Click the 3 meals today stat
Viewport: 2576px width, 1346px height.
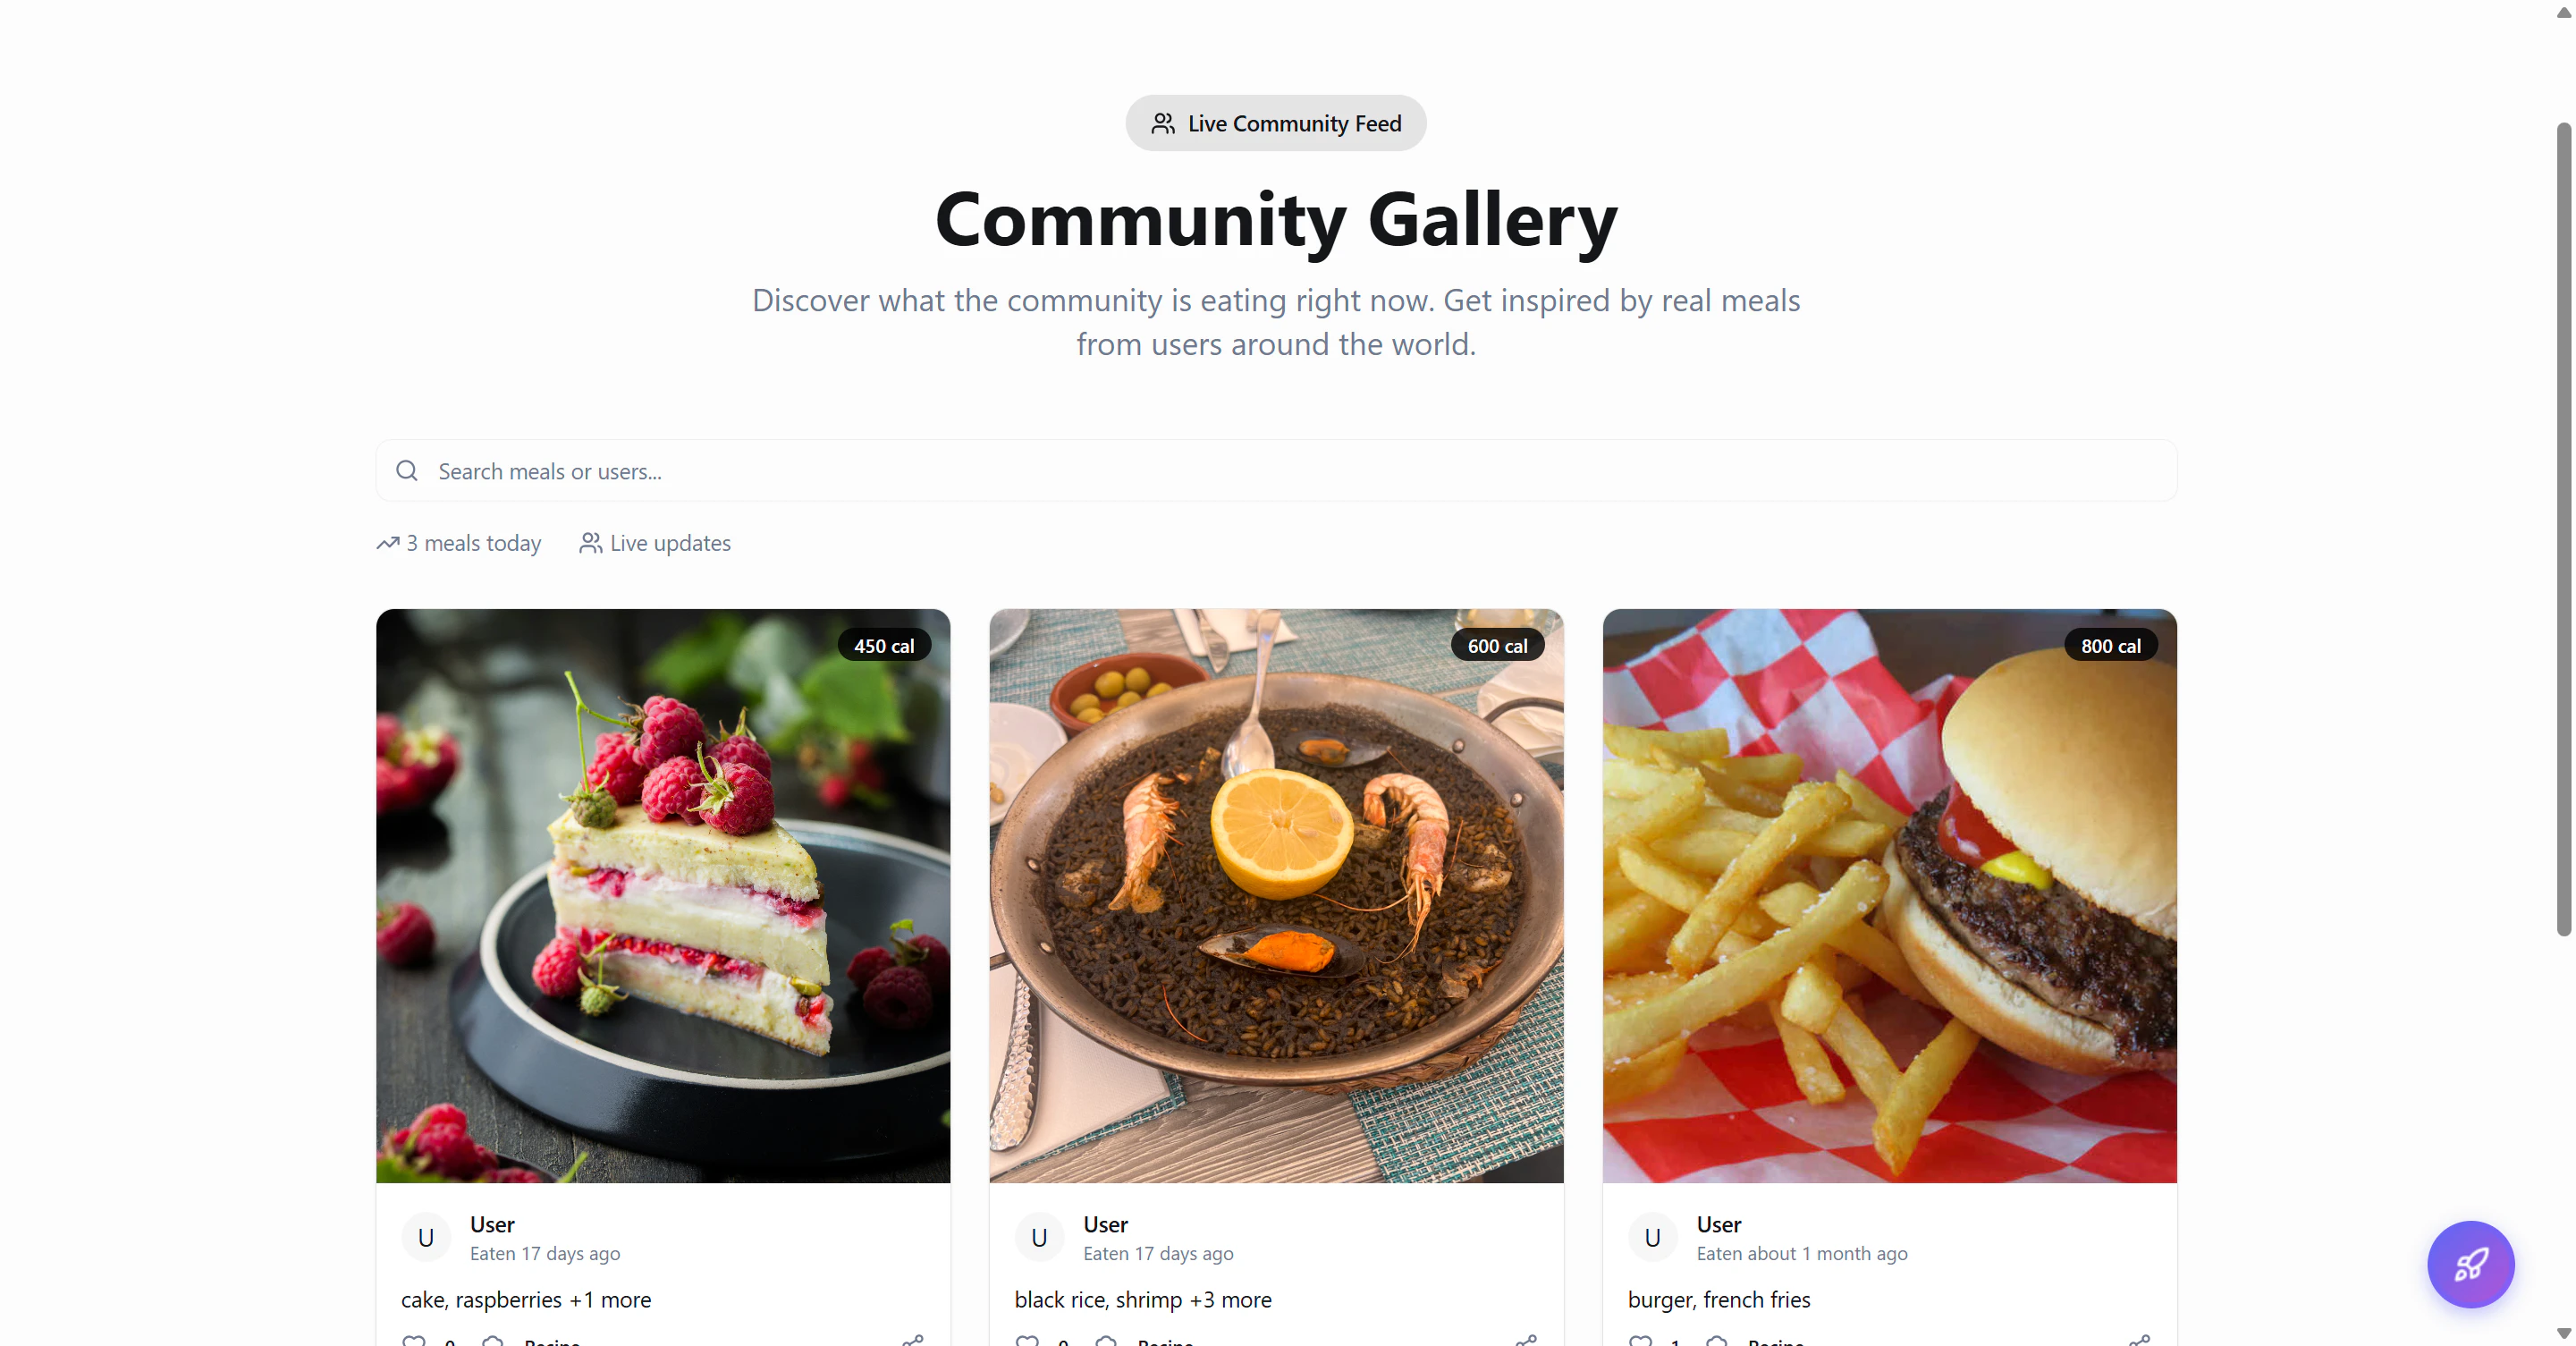[x=459, y=543]
